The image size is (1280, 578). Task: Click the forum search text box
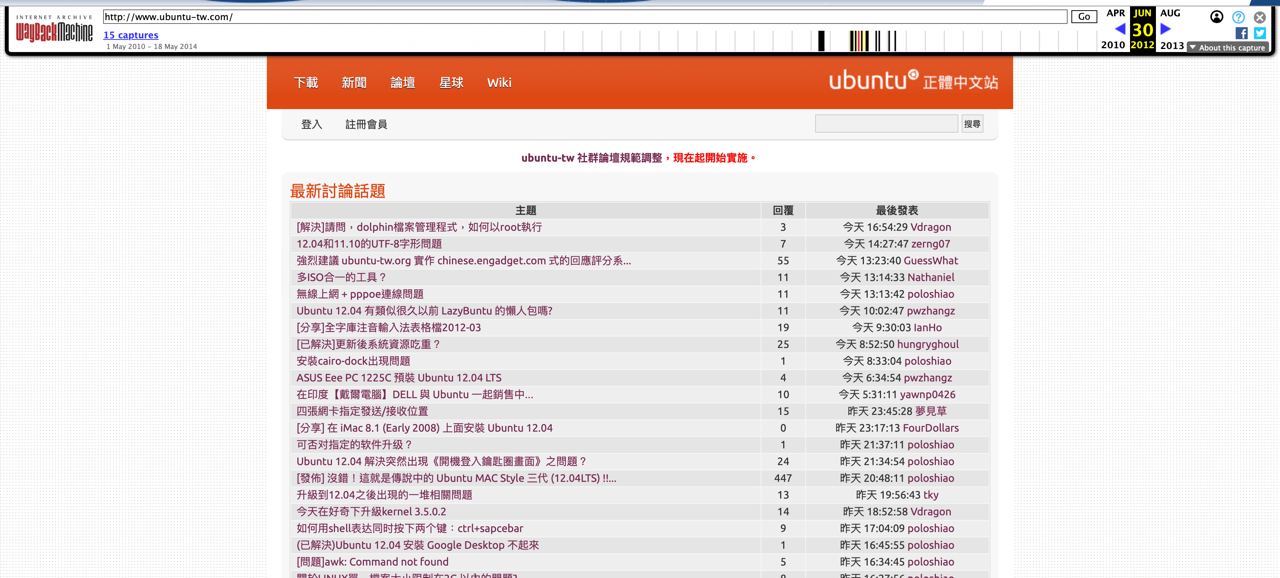point(886,124)
